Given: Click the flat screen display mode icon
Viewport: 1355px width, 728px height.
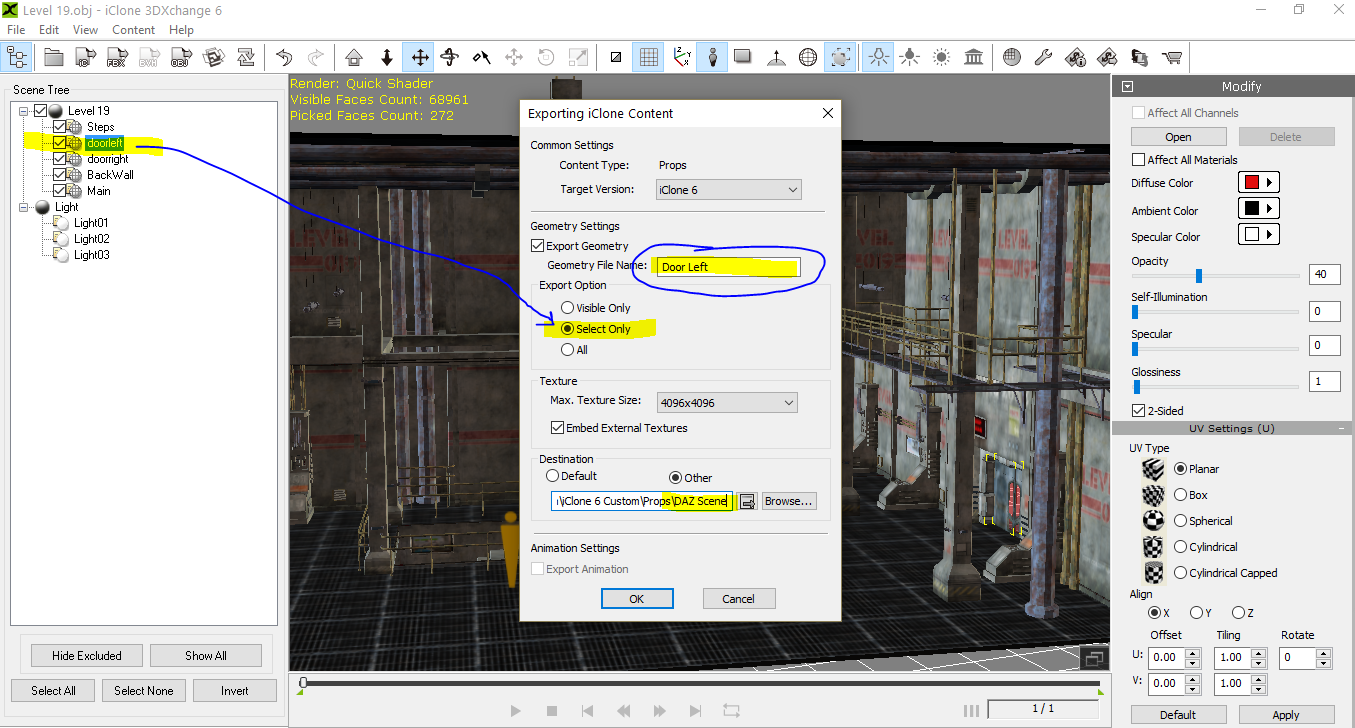Looking at the screenshot, I should coord(743,57).
